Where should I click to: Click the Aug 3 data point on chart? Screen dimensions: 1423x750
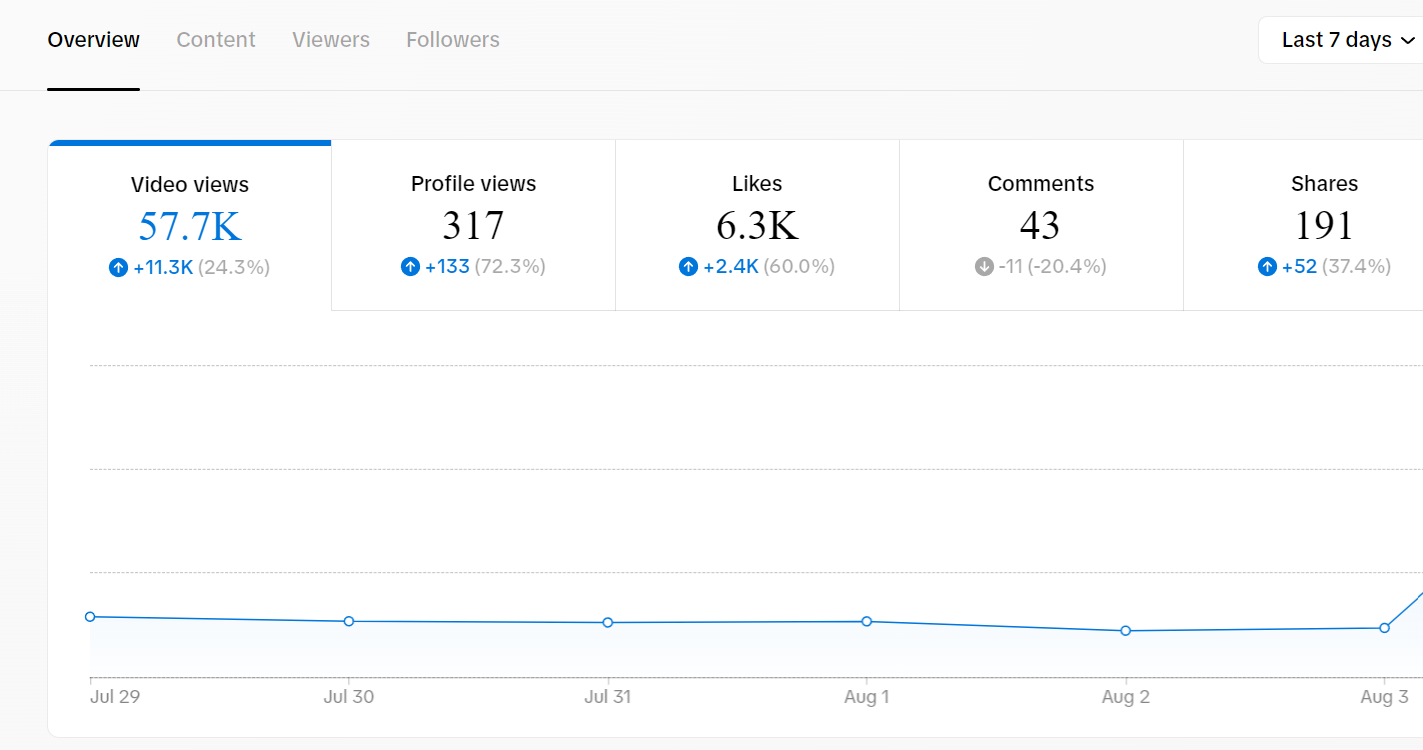click(x=1385, y=628)
